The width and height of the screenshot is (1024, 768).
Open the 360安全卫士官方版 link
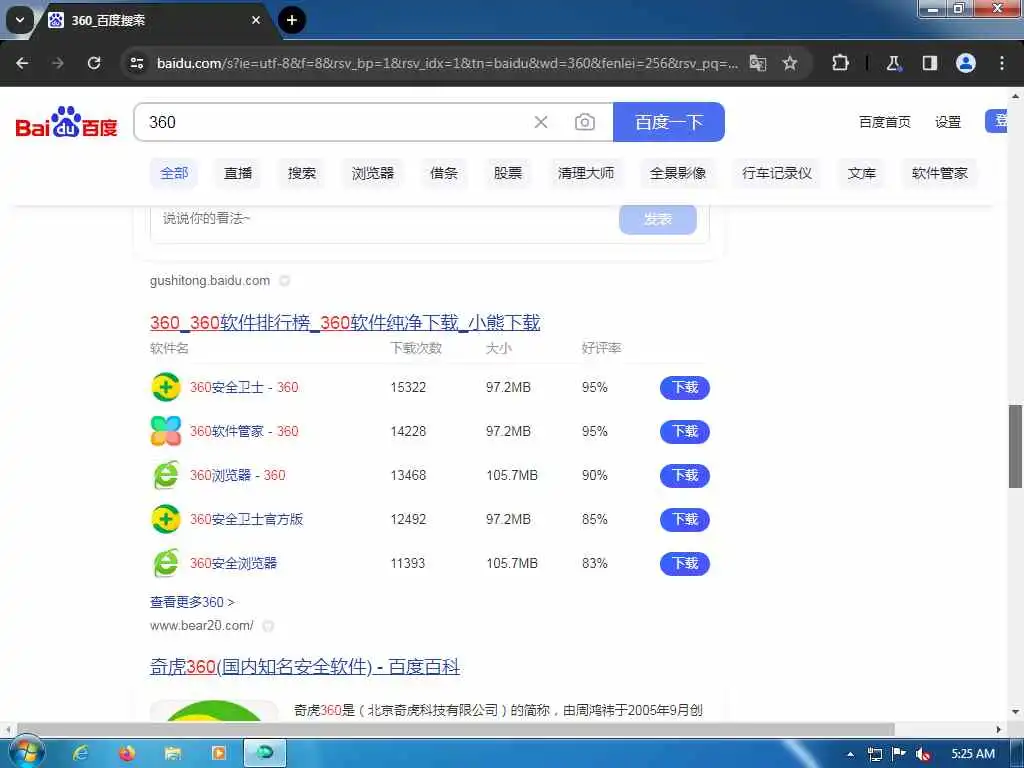[247, 519]
